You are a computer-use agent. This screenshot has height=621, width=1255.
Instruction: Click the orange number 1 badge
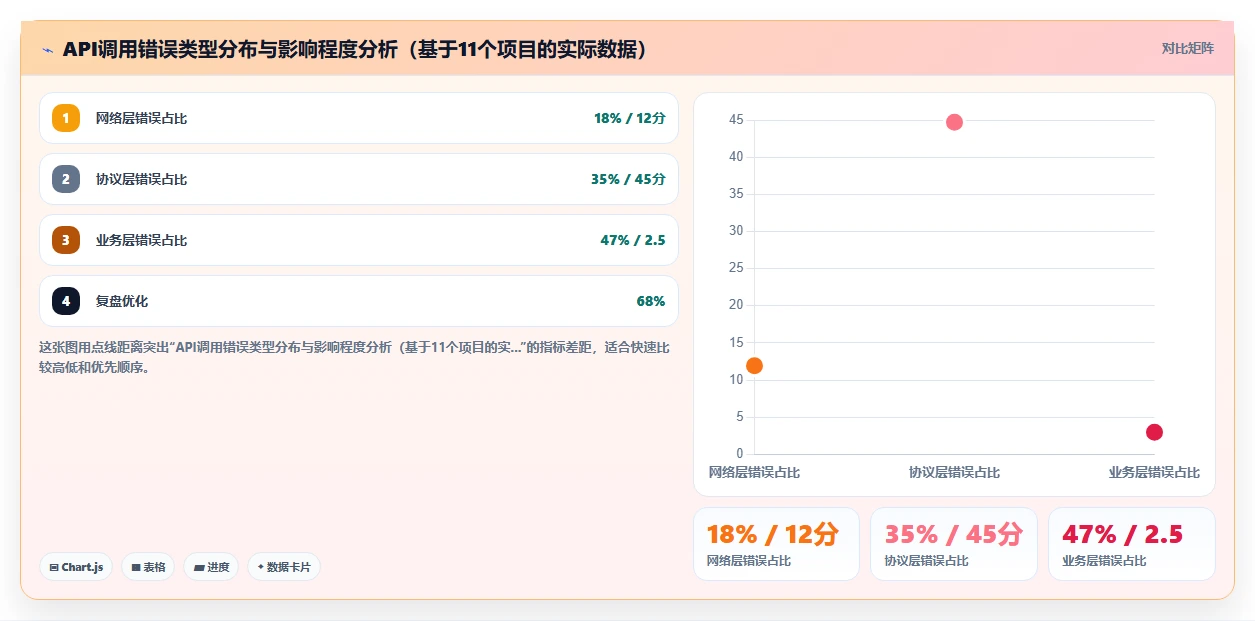click(x=66, y=118)
